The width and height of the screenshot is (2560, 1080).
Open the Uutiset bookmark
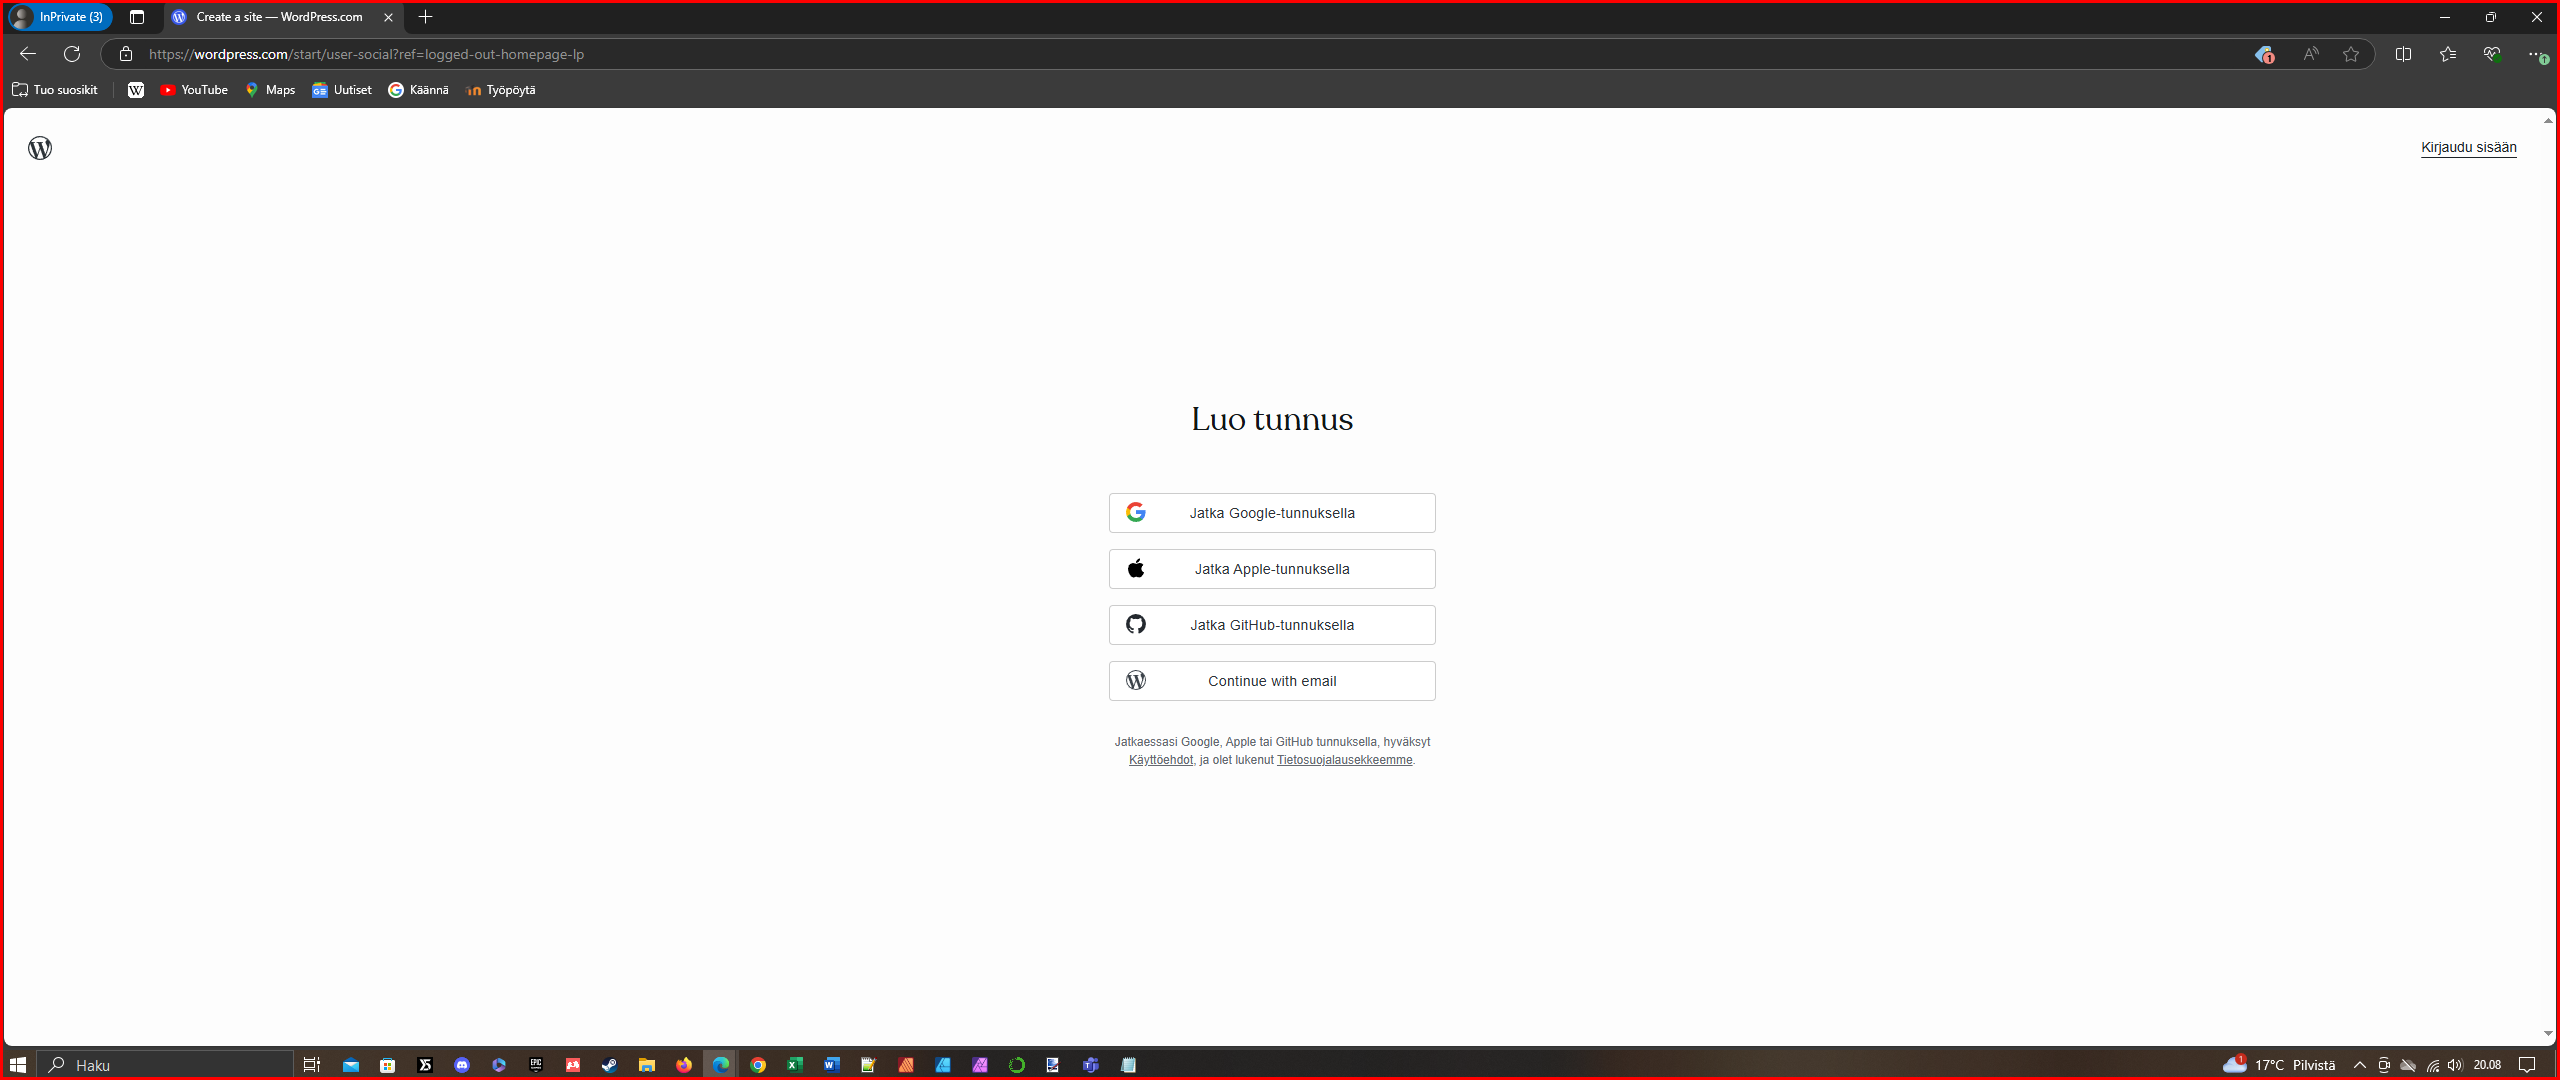pos(342,90)
